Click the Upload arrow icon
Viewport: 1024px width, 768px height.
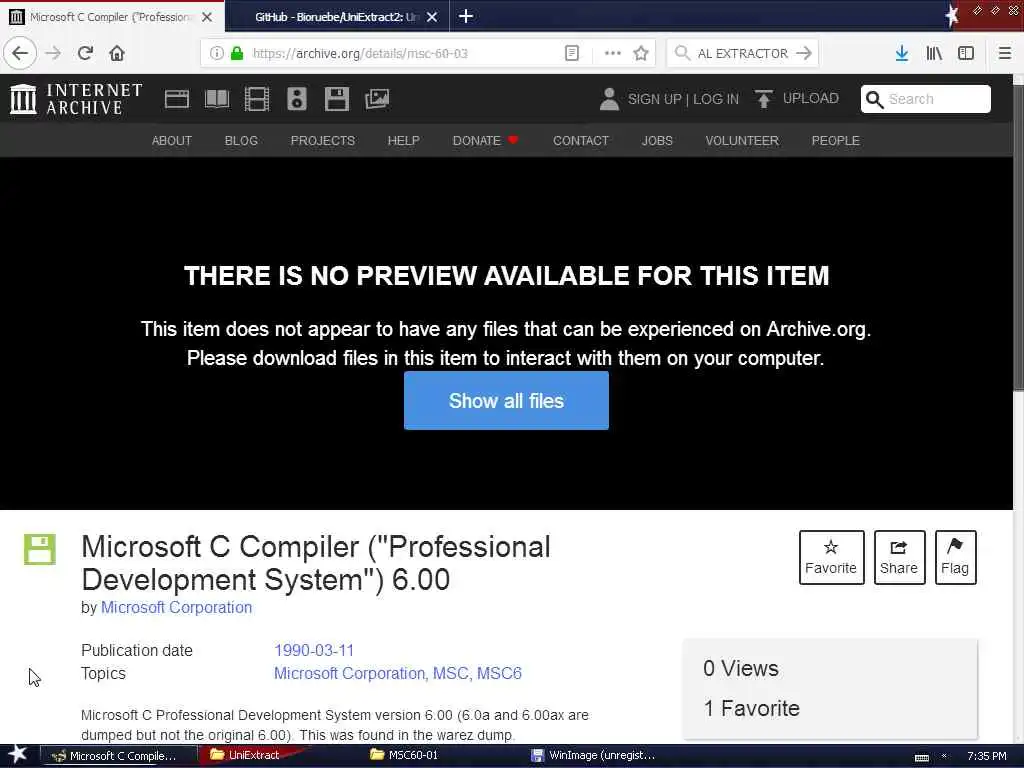coord(763,99)
